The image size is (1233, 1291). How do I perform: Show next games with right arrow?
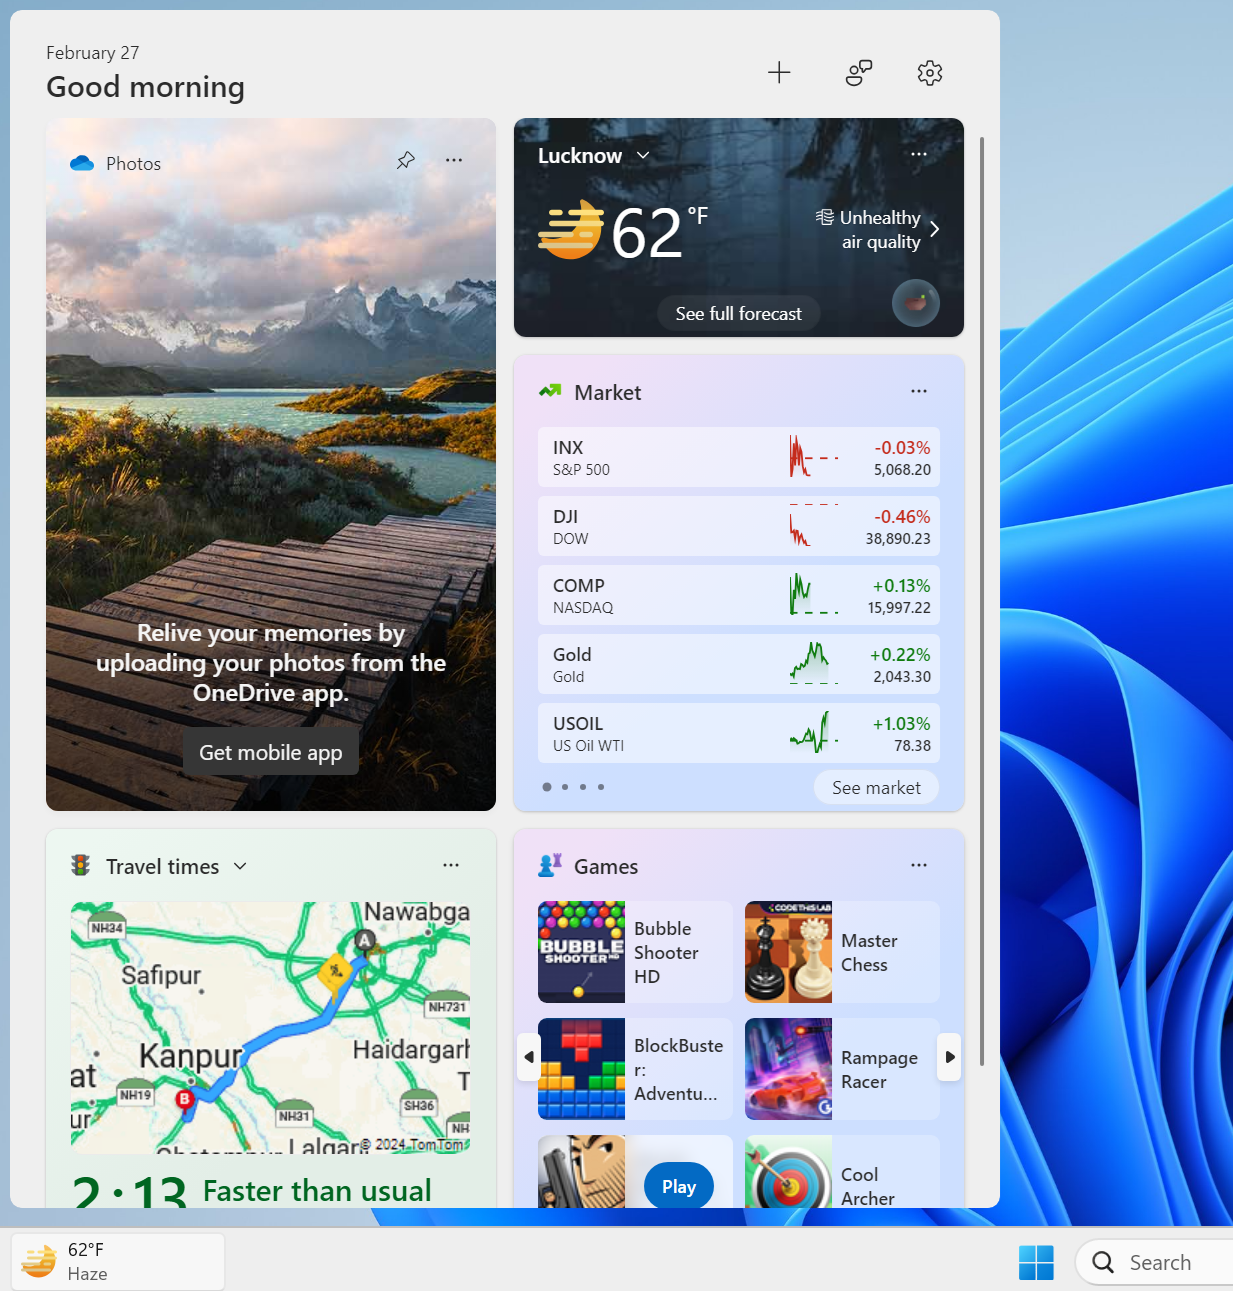(949, 1057)
